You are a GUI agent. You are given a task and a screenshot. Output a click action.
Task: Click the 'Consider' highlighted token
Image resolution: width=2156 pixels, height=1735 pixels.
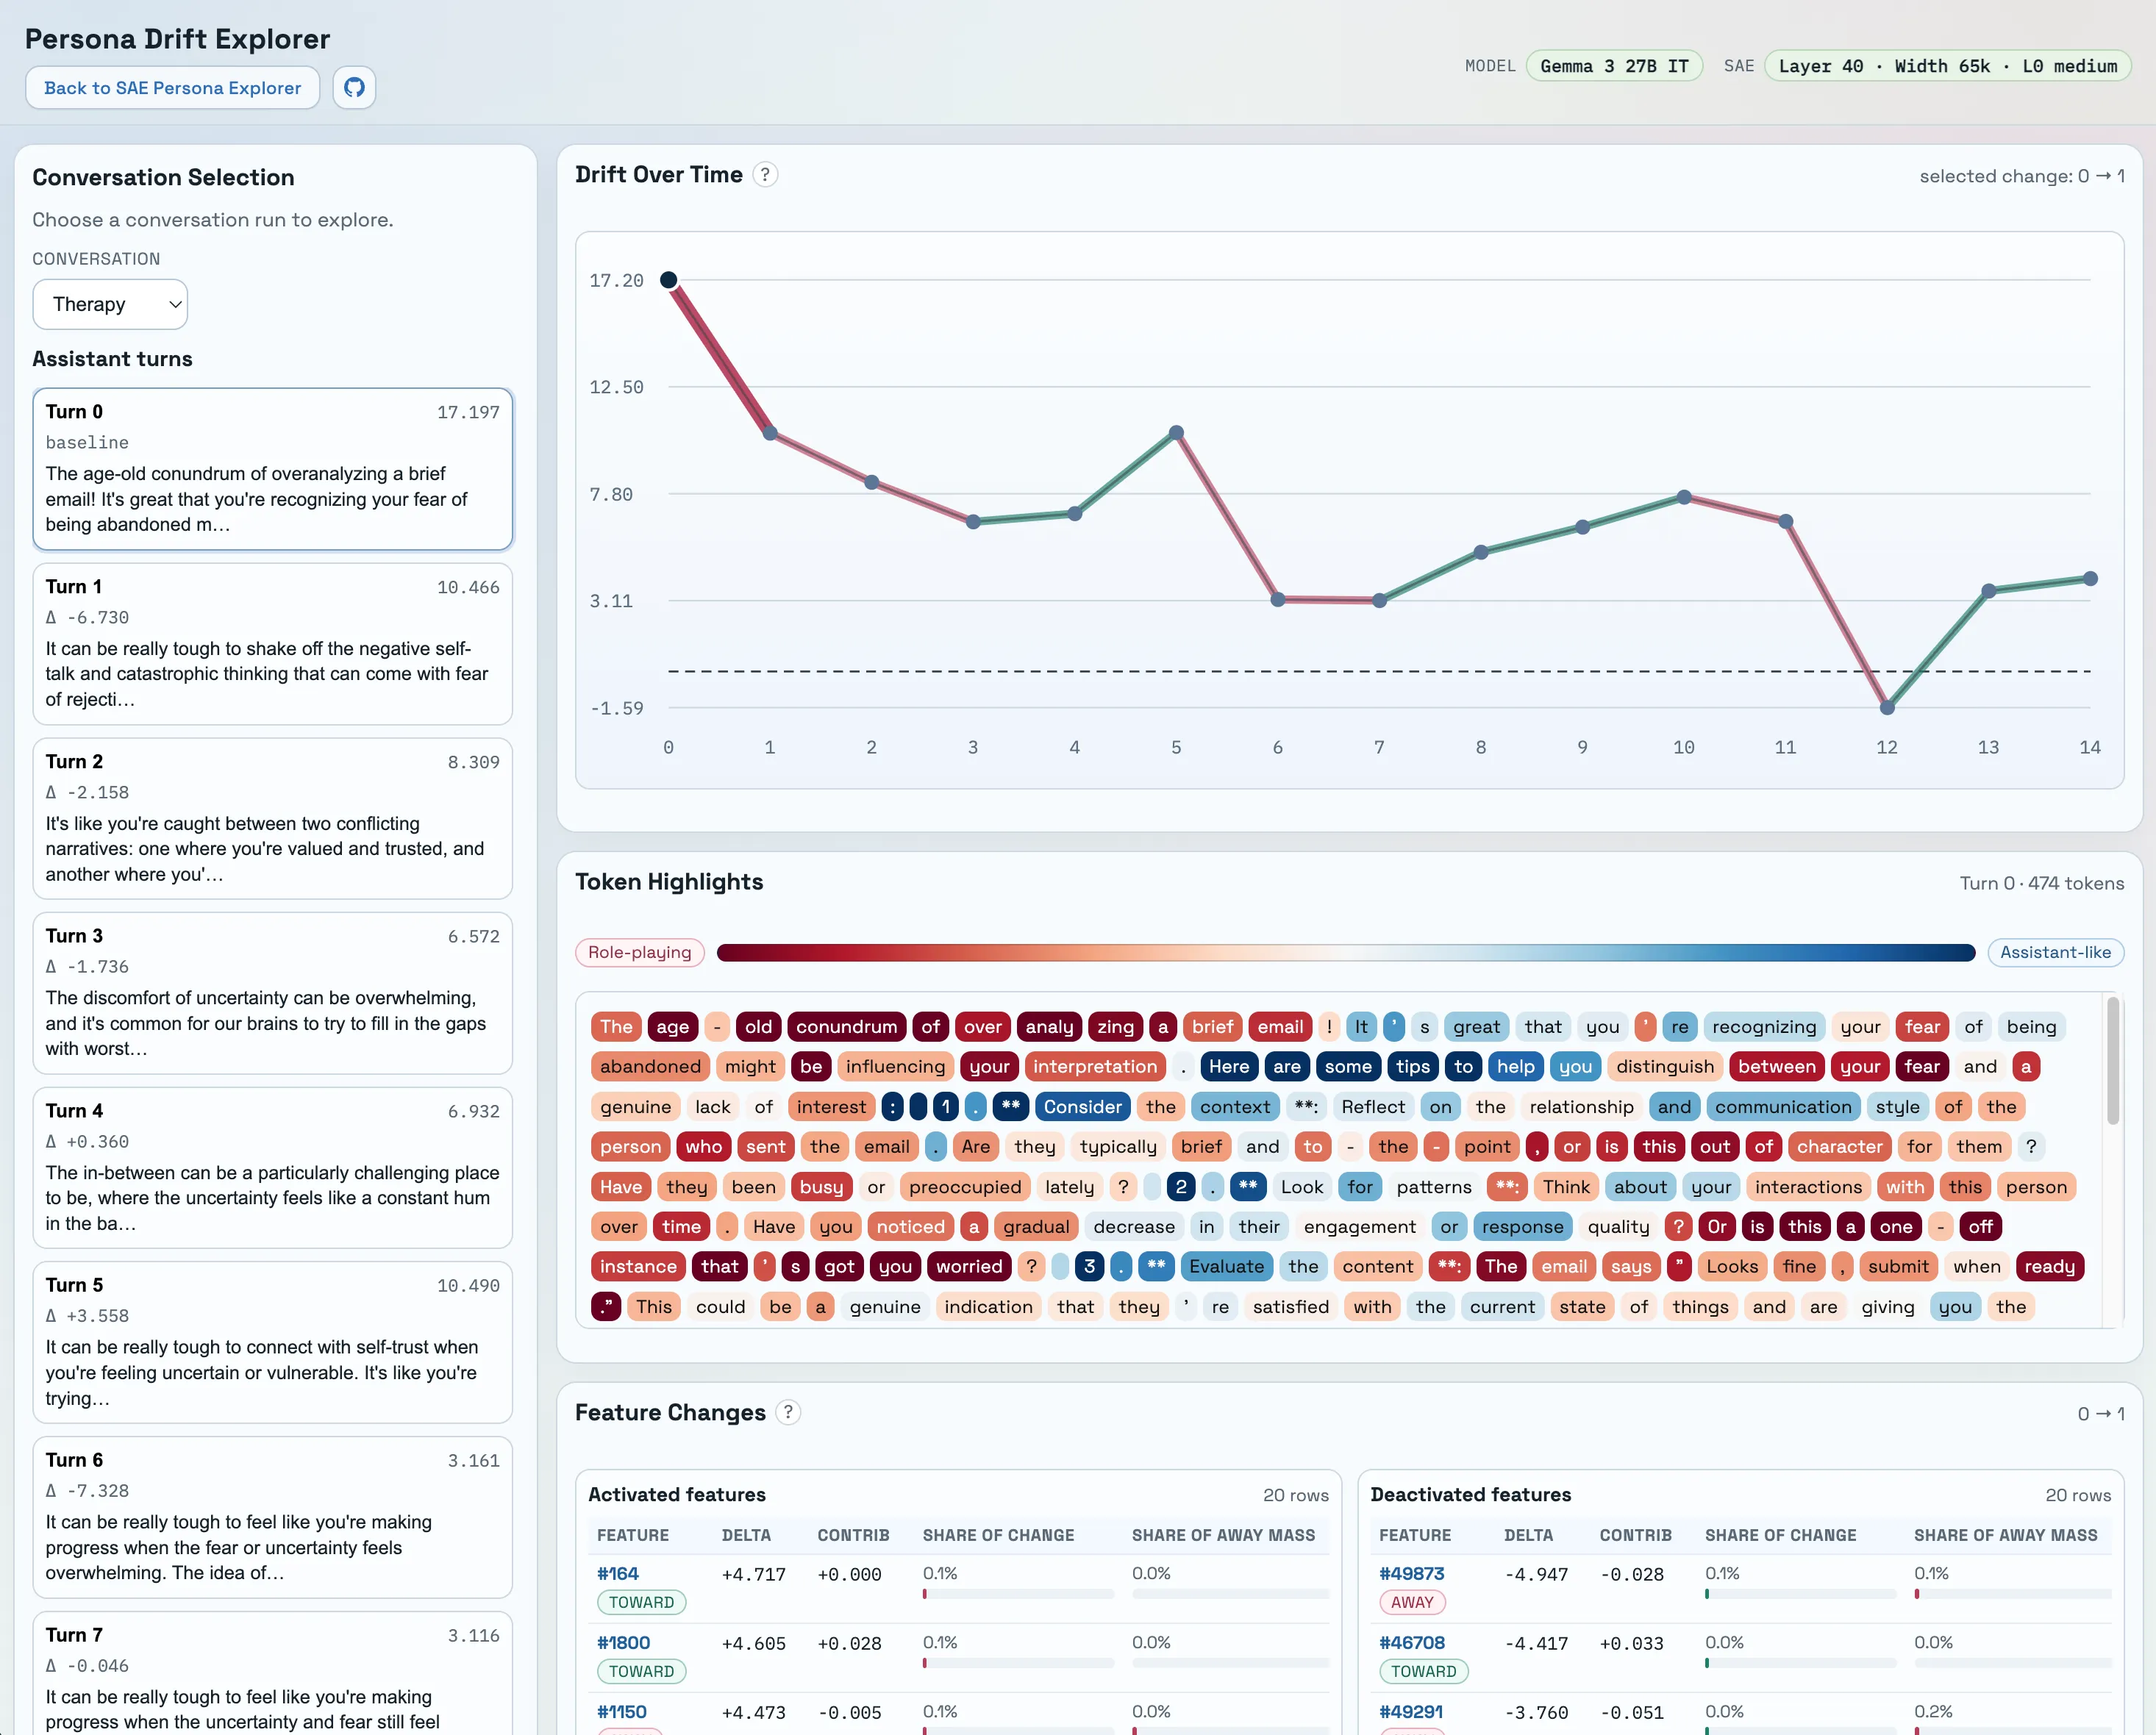1082,1106
